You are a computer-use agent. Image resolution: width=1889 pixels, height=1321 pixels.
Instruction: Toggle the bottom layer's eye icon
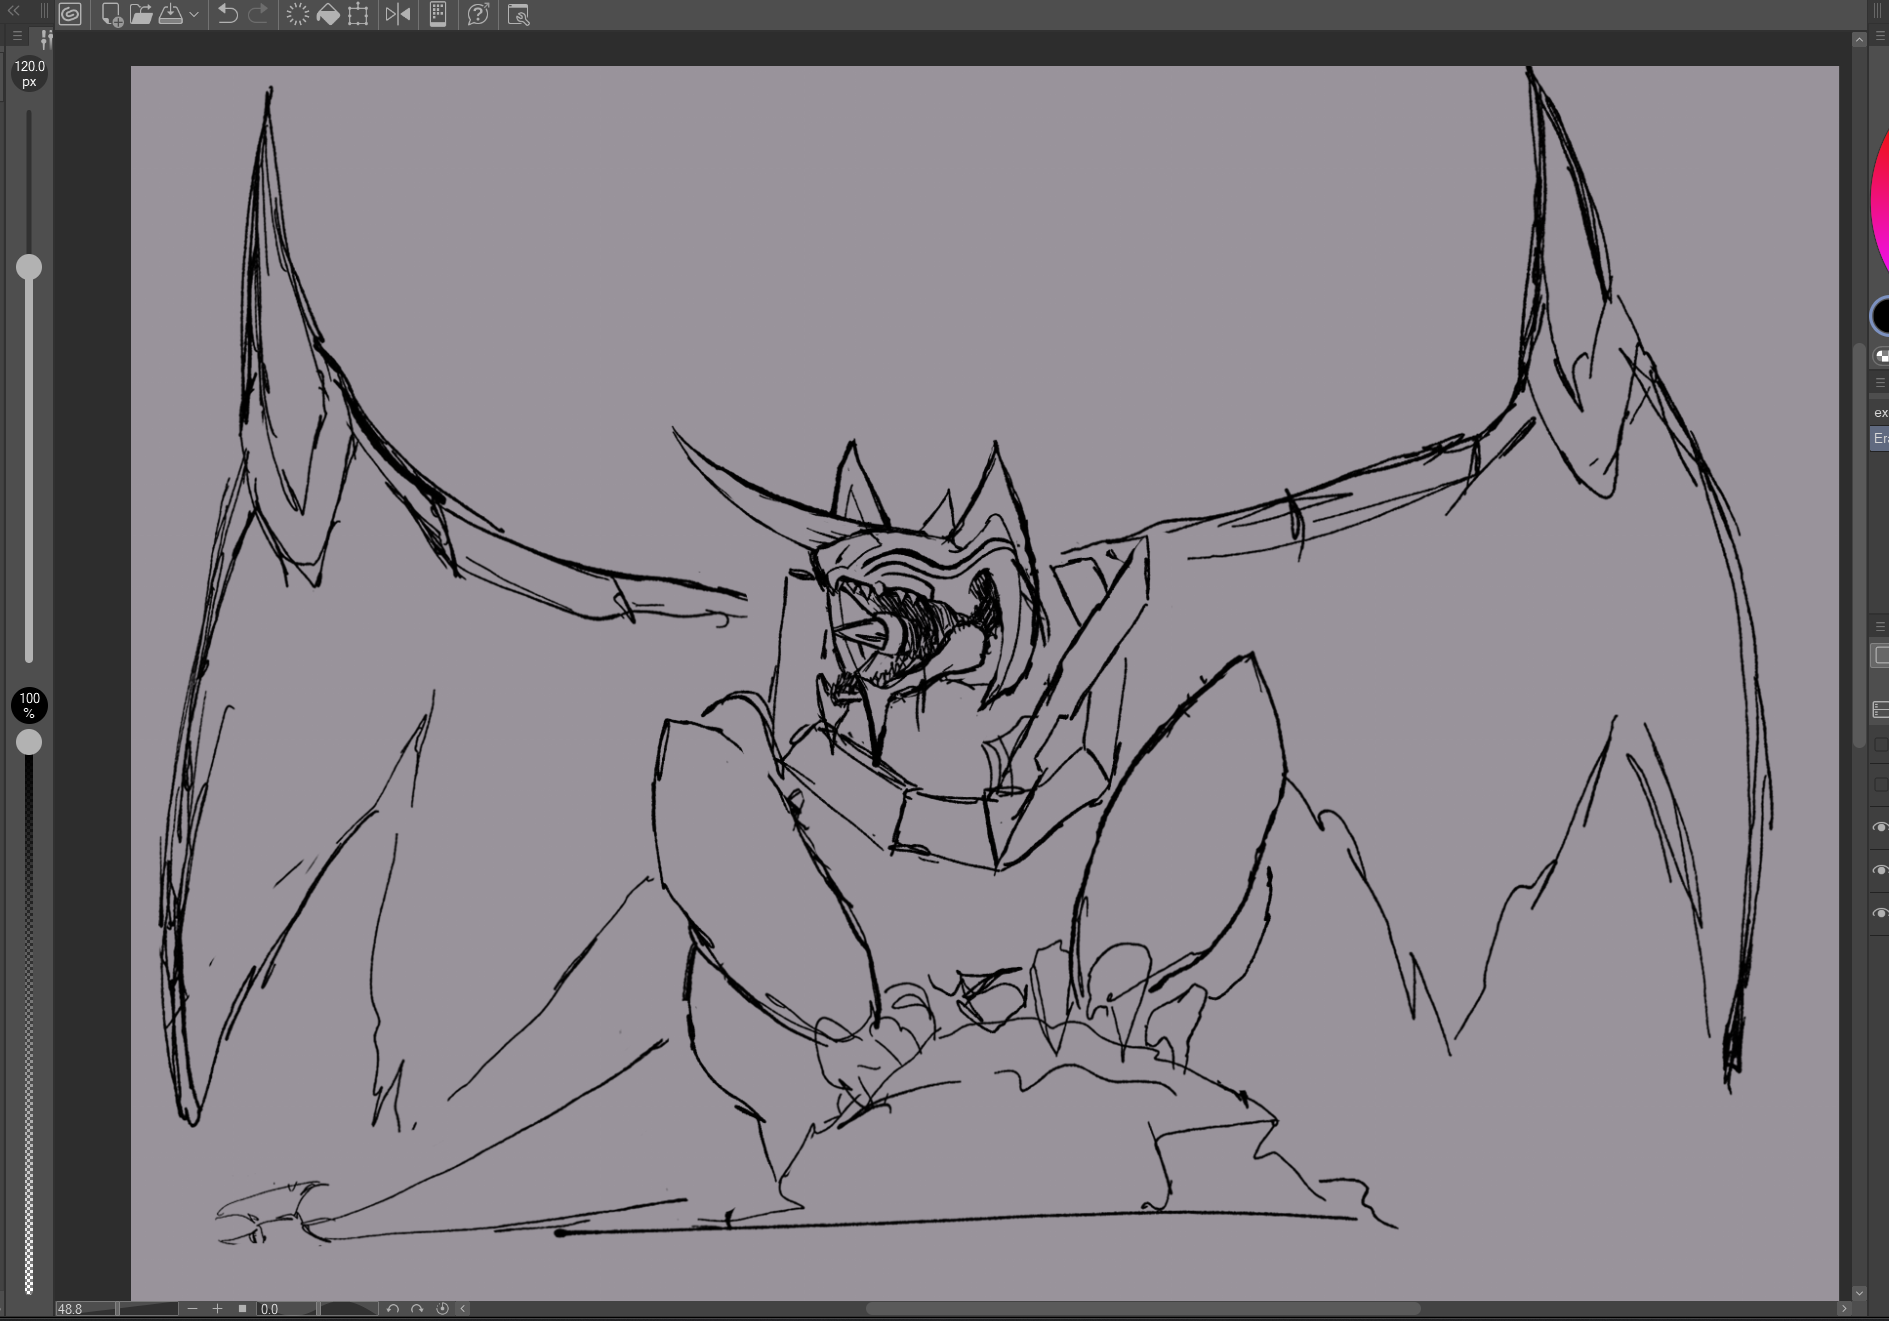tap(1880, 913)
